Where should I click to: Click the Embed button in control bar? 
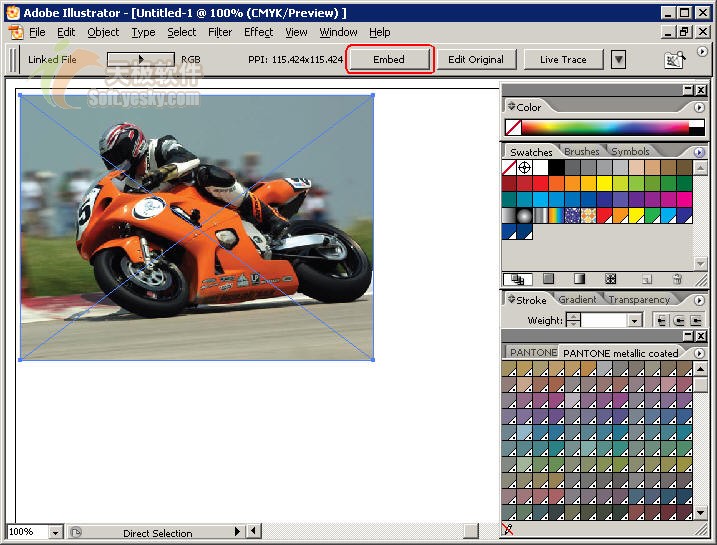tap(389, 59)
